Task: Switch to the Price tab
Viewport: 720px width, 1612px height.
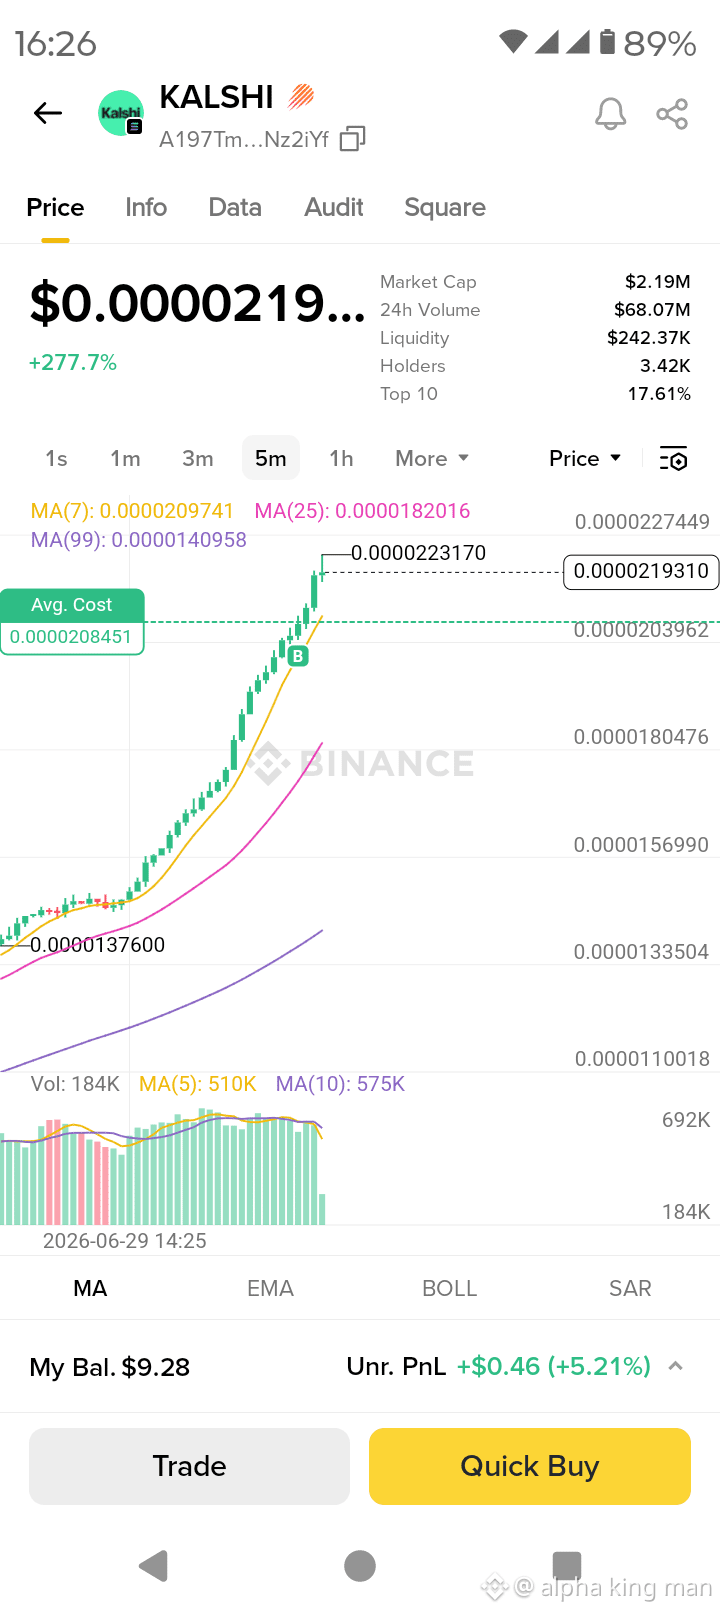Action: (x=55, y=207)
